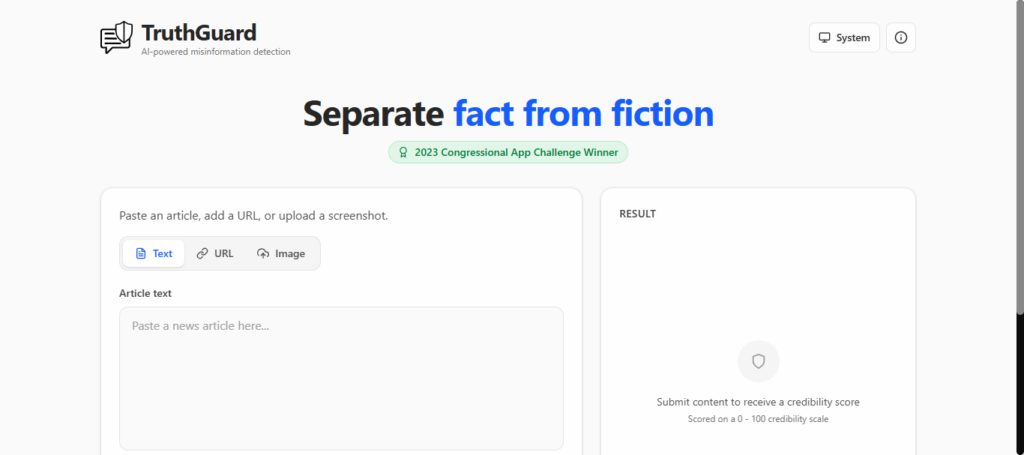Click the "Submit content to receive" message
The width and height of the screenshot is (1024, 455).
(758, 402)
